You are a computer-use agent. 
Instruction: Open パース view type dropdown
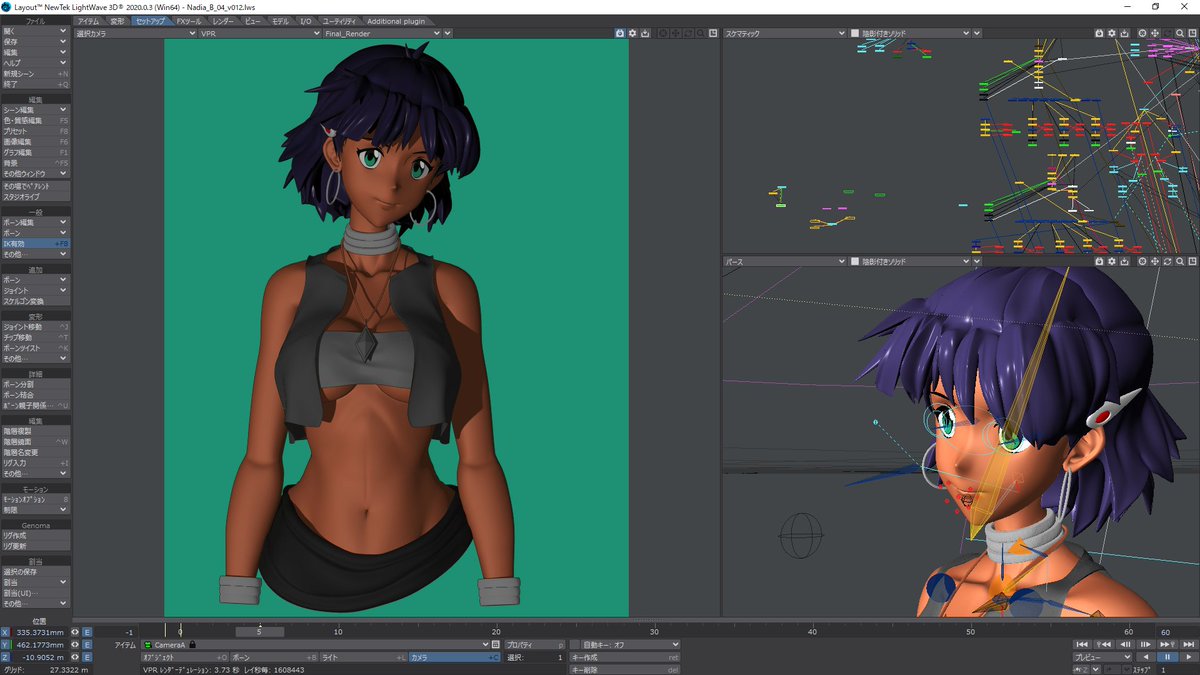coord(785,261)
